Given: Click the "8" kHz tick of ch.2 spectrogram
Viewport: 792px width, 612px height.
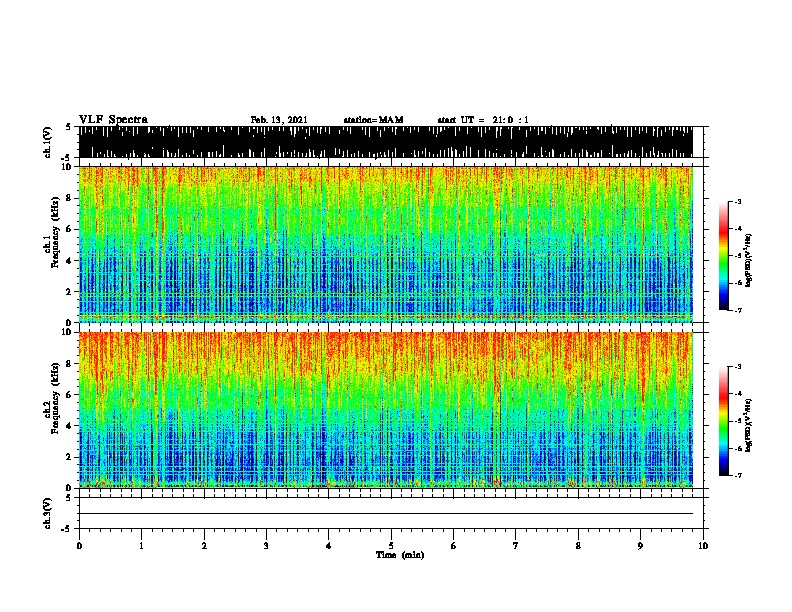Looking at the screenshot, I should 70,364.
